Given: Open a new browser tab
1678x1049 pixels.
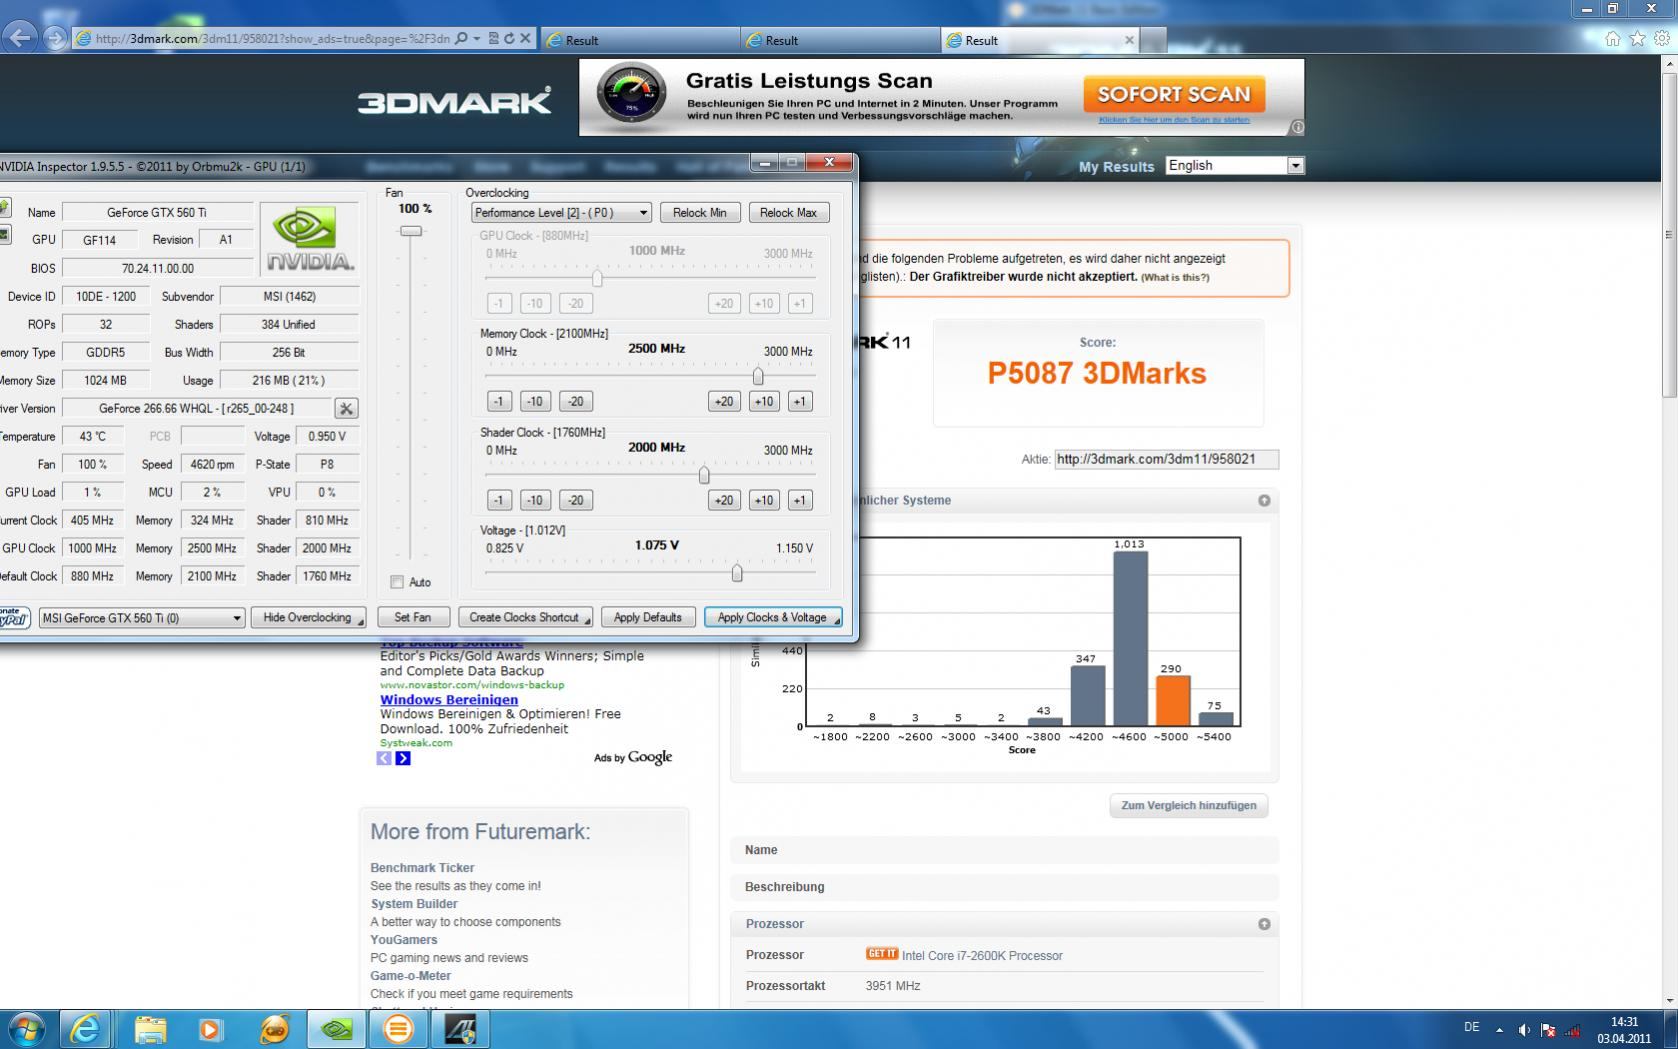Looking at the screenshot, I should 1153,40.
